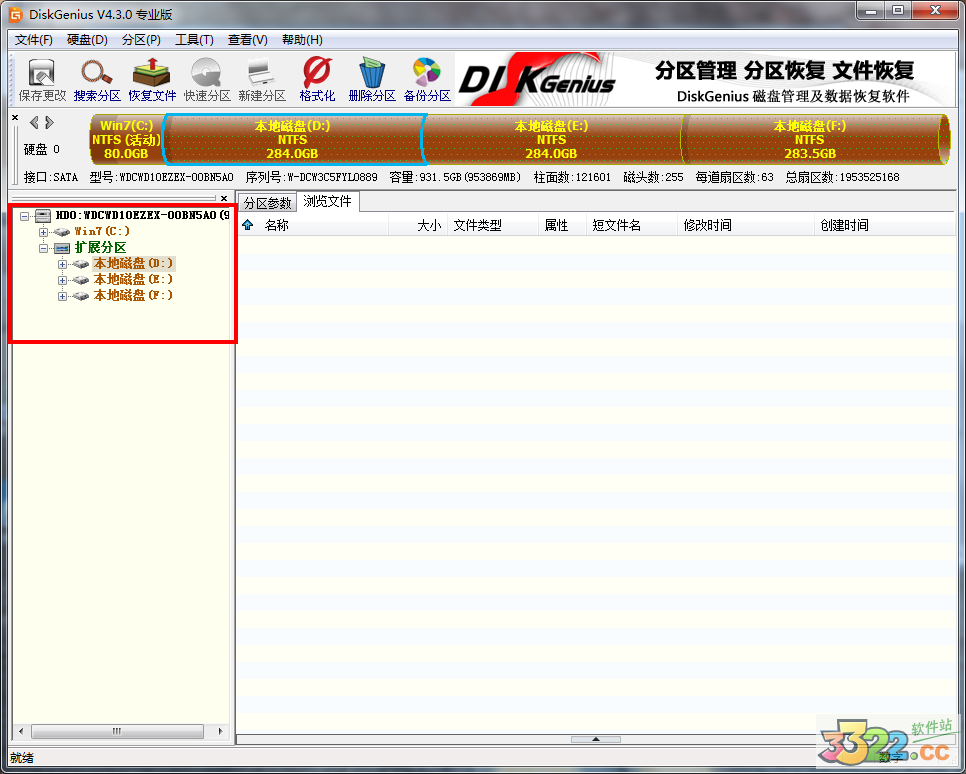Switch to the 浏览文件 tab

(x=328, y=202)
